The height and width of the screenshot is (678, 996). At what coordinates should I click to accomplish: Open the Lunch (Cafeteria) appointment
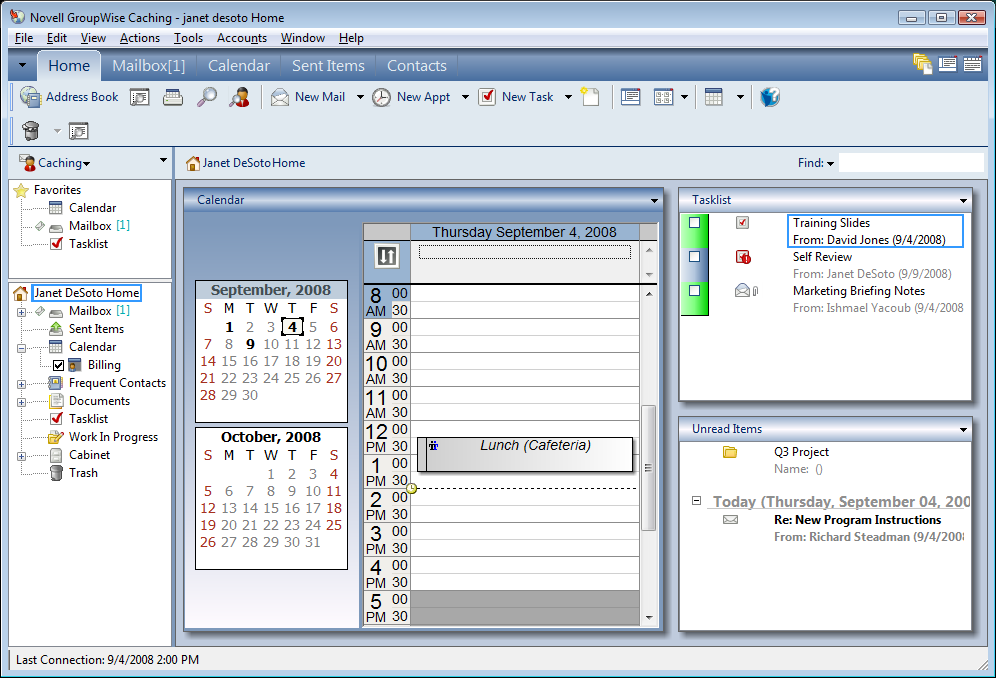[x=525, y=454]
